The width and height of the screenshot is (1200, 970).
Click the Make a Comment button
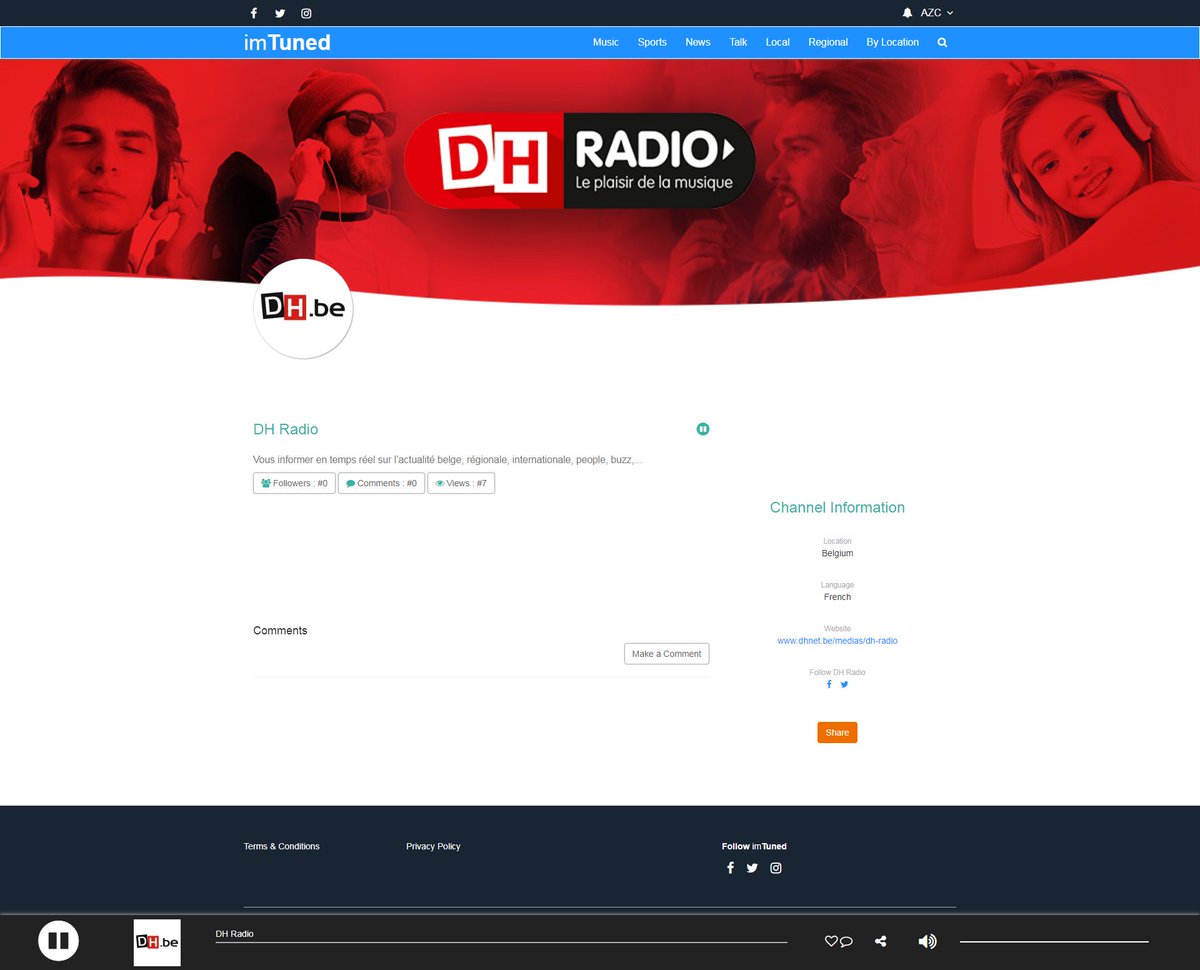(667, 654)
